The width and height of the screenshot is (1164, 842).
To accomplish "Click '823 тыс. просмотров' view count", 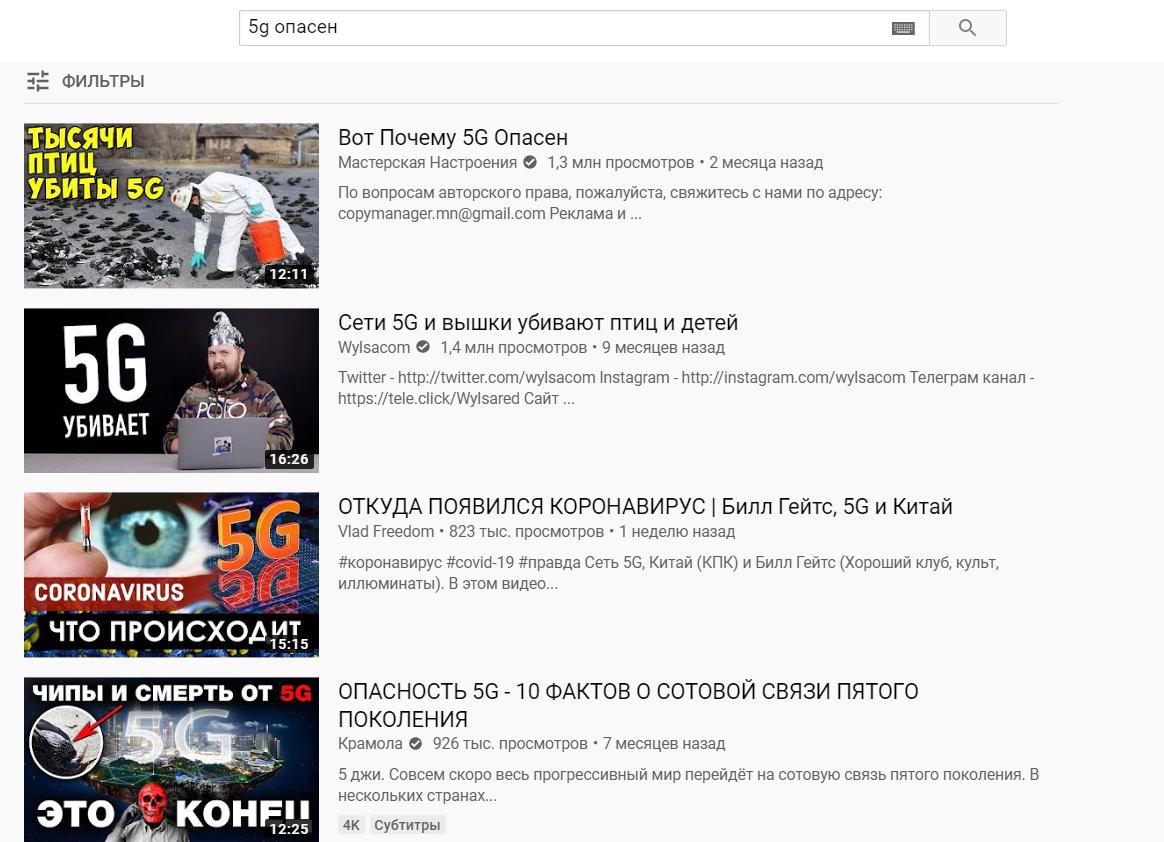I will click(x=526, y=532).
